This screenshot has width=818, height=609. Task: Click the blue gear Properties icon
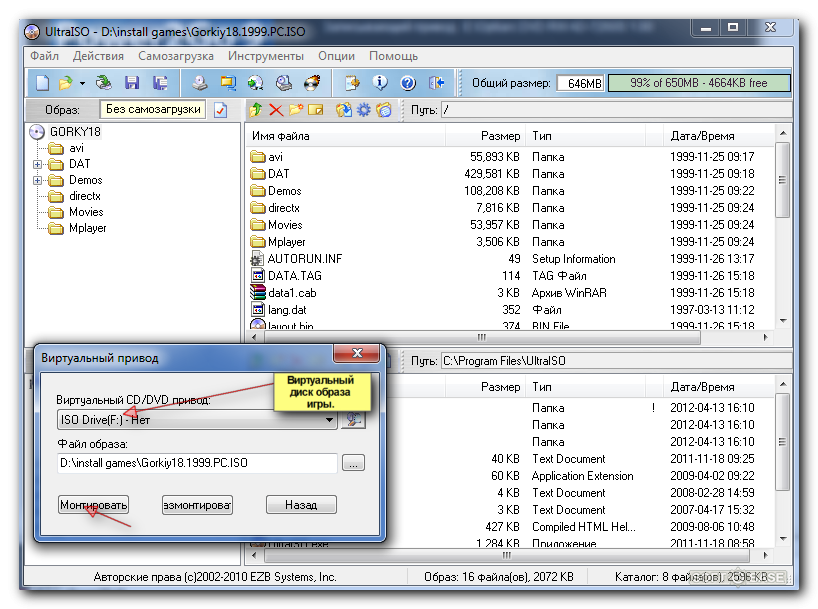(364, 110)
